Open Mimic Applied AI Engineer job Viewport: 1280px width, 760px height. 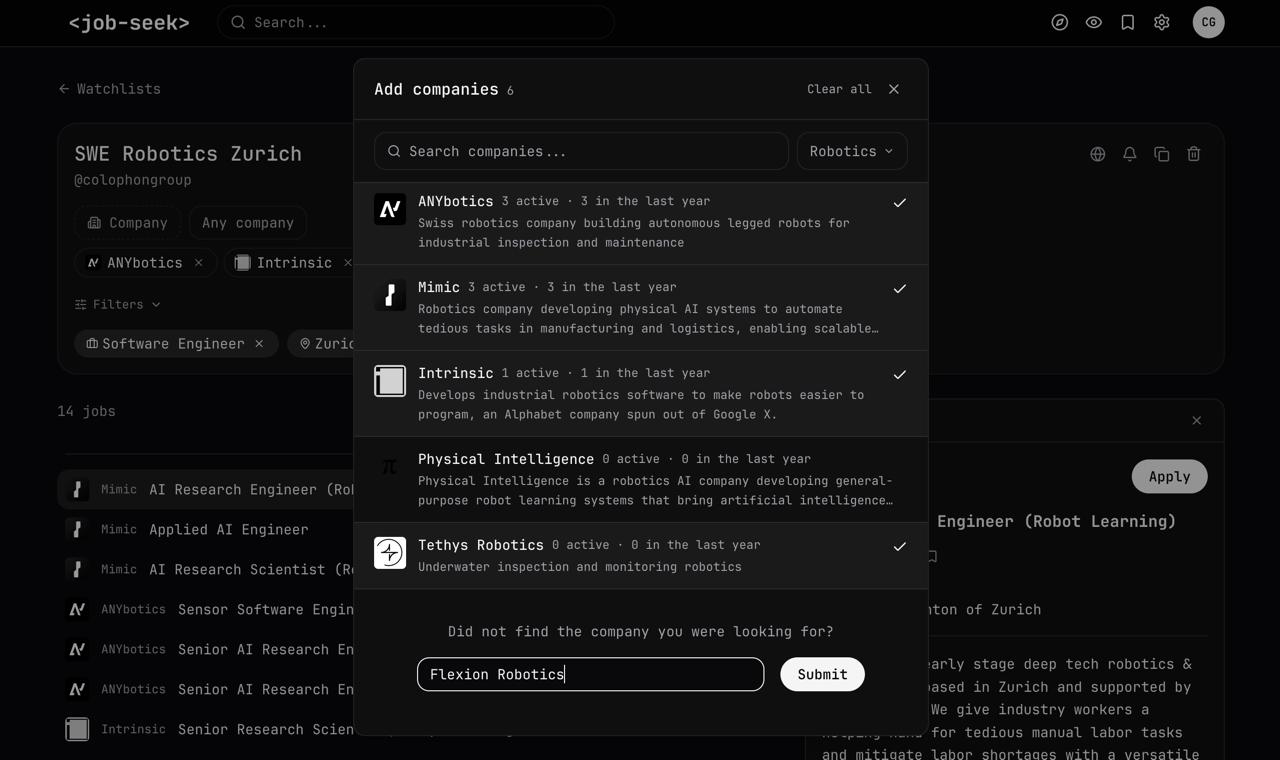(206, 529)
